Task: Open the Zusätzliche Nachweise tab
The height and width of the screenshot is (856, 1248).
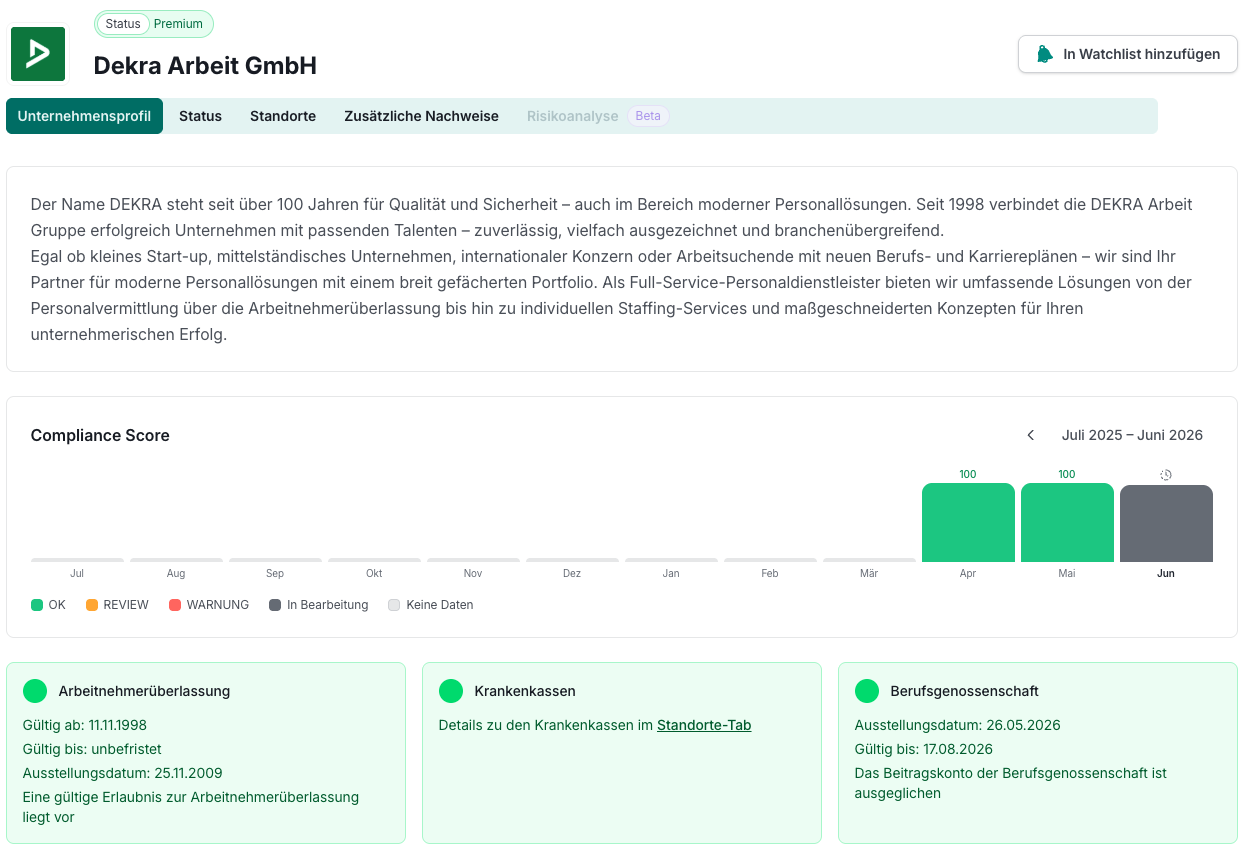Action: [x=421, y=116]
